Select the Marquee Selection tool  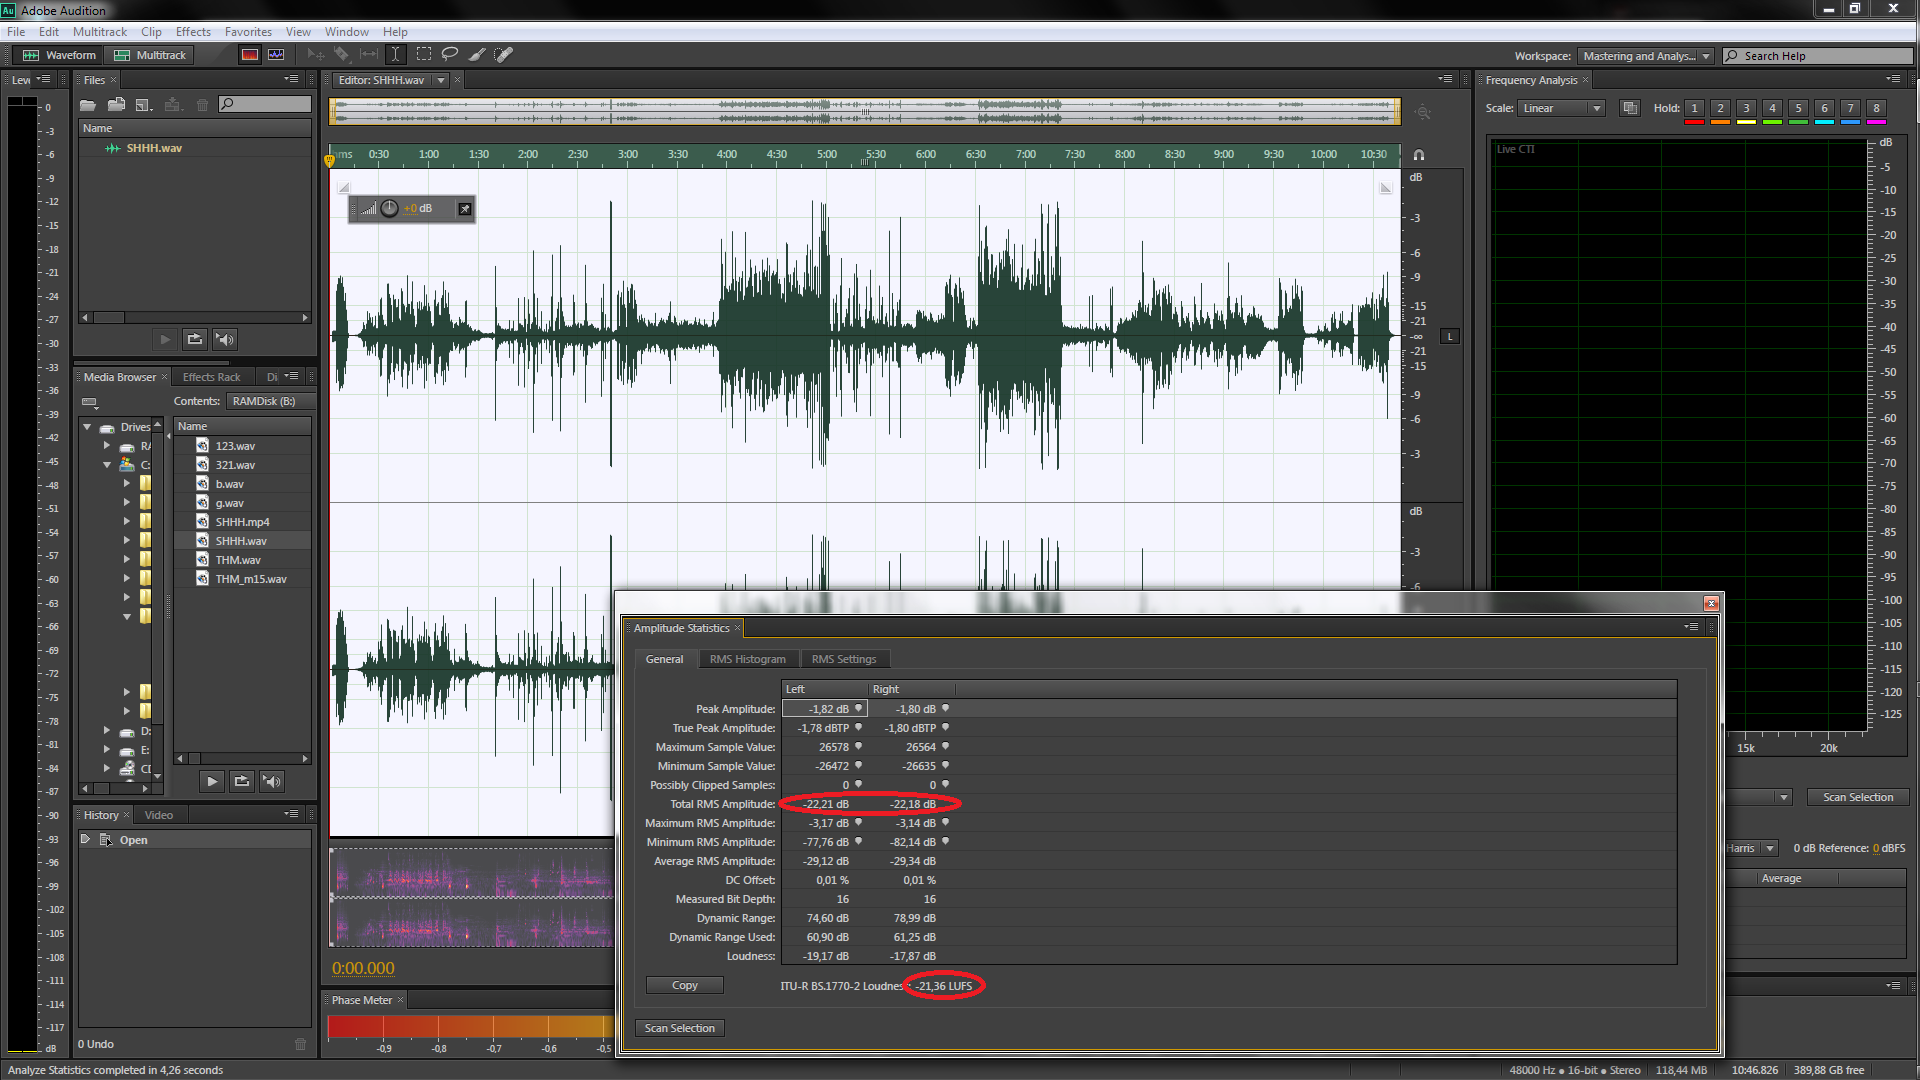[x=424, y=55]
